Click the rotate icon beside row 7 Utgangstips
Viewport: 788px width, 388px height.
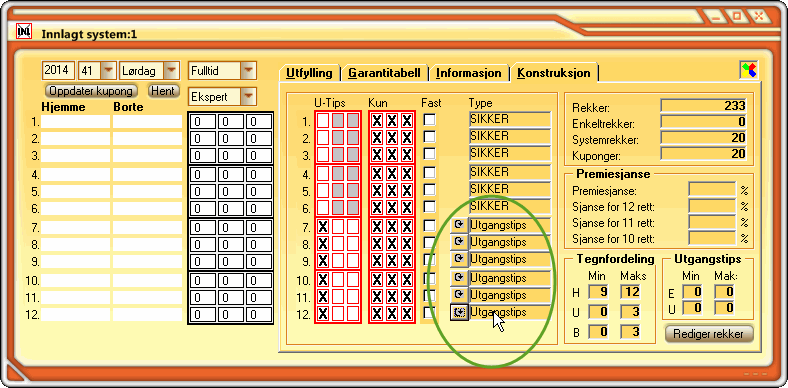458,225
